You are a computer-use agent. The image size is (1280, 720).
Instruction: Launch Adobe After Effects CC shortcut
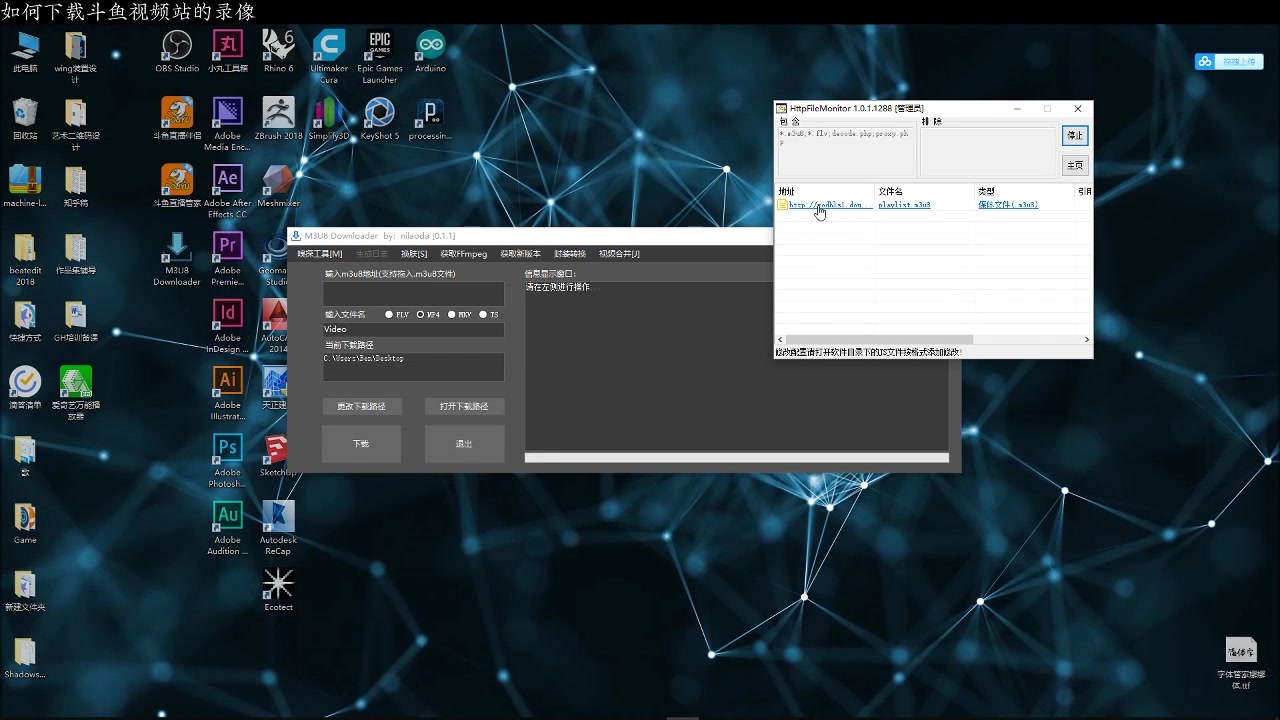[x=228, y=191]
